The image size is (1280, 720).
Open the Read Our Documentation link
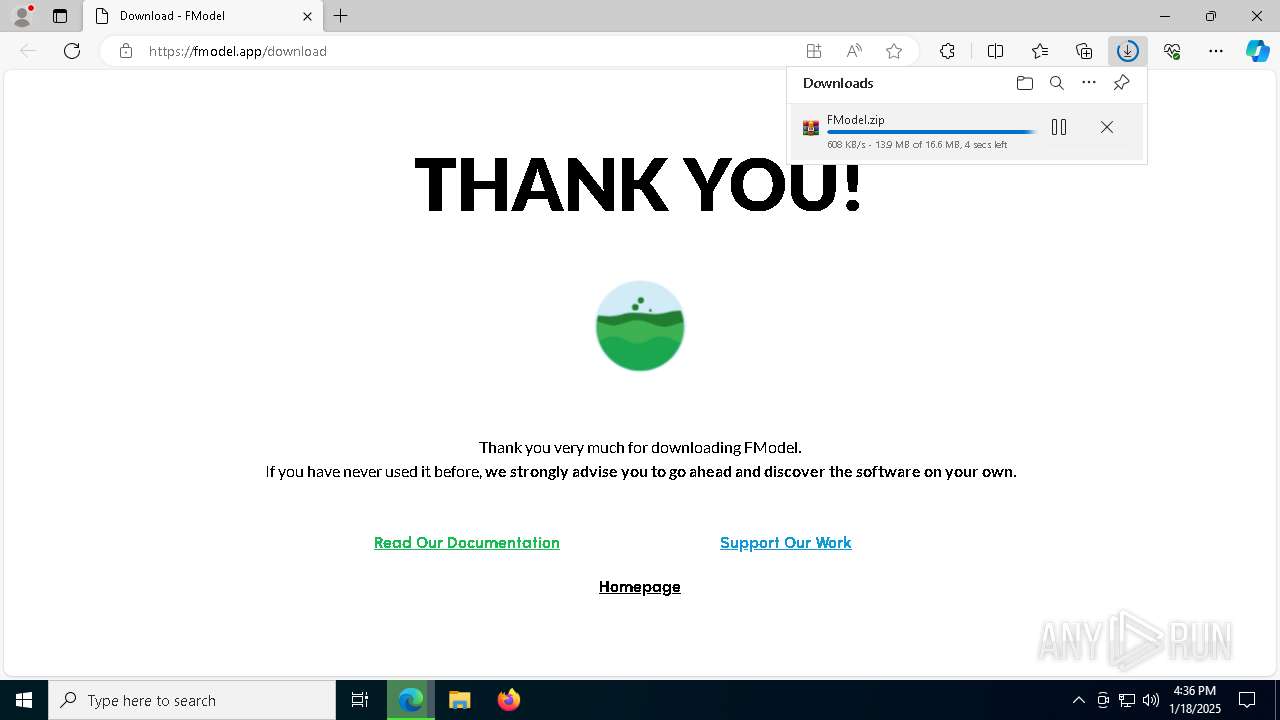click(x=467, y=543)
